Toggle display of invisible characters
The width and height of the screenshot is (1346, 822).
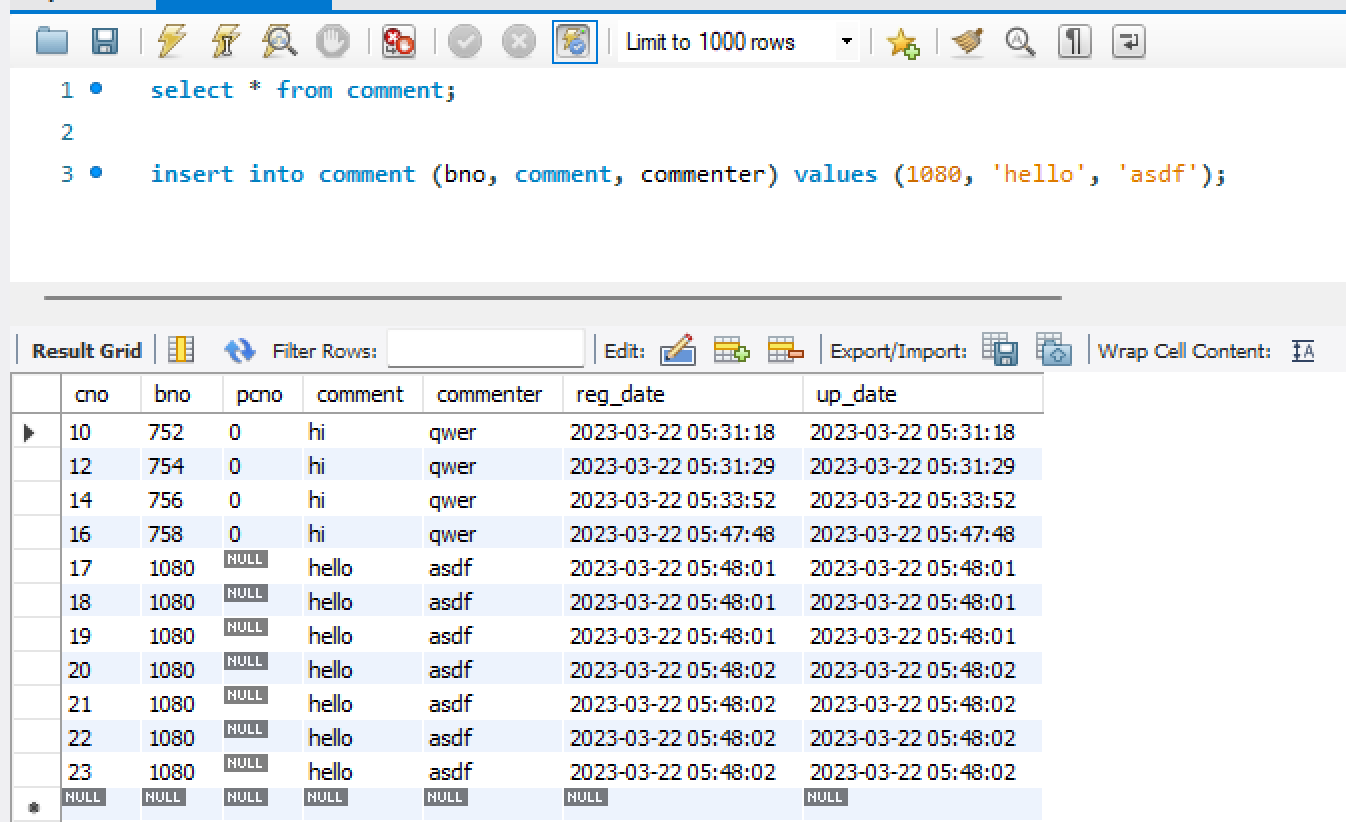(x=1075, y=41)
